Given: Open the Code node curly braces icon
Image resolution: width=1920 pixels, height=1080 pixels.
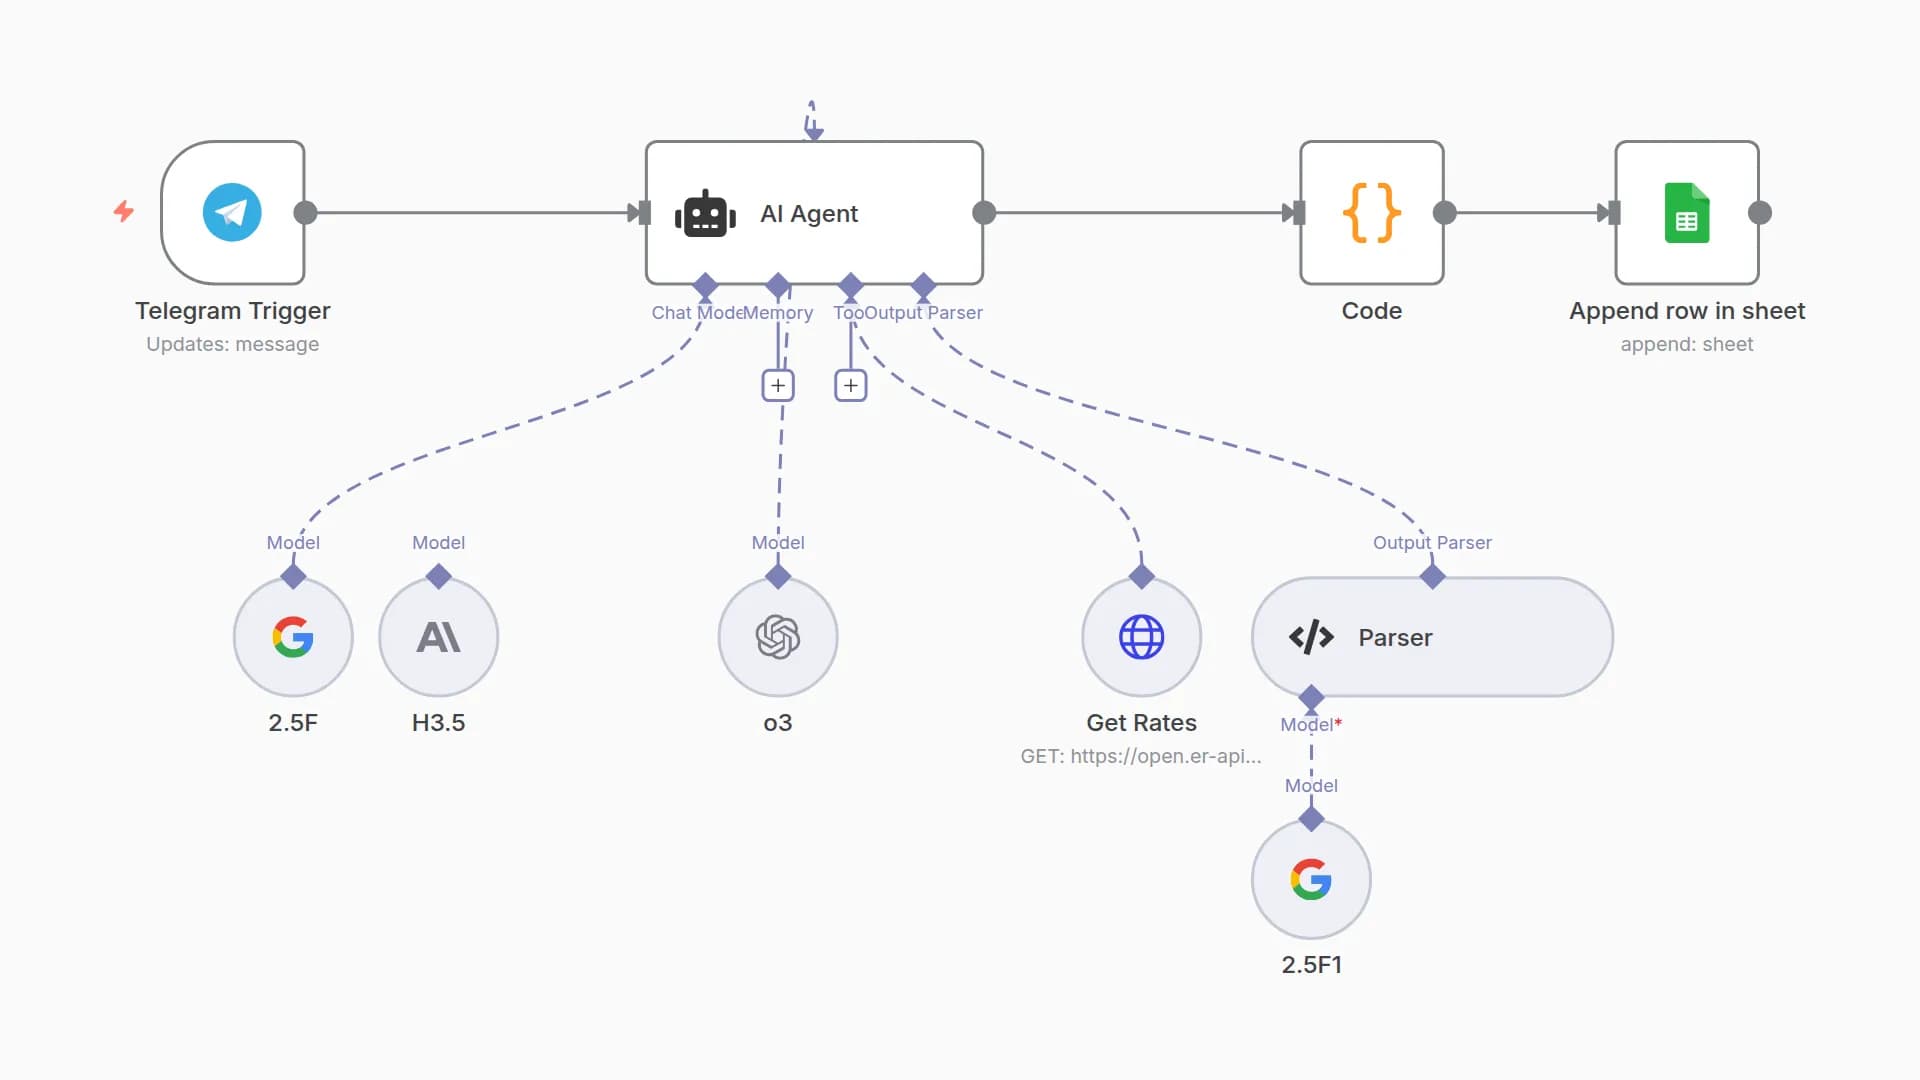Looking at the screenshot, I should [x=1371, y=212].
